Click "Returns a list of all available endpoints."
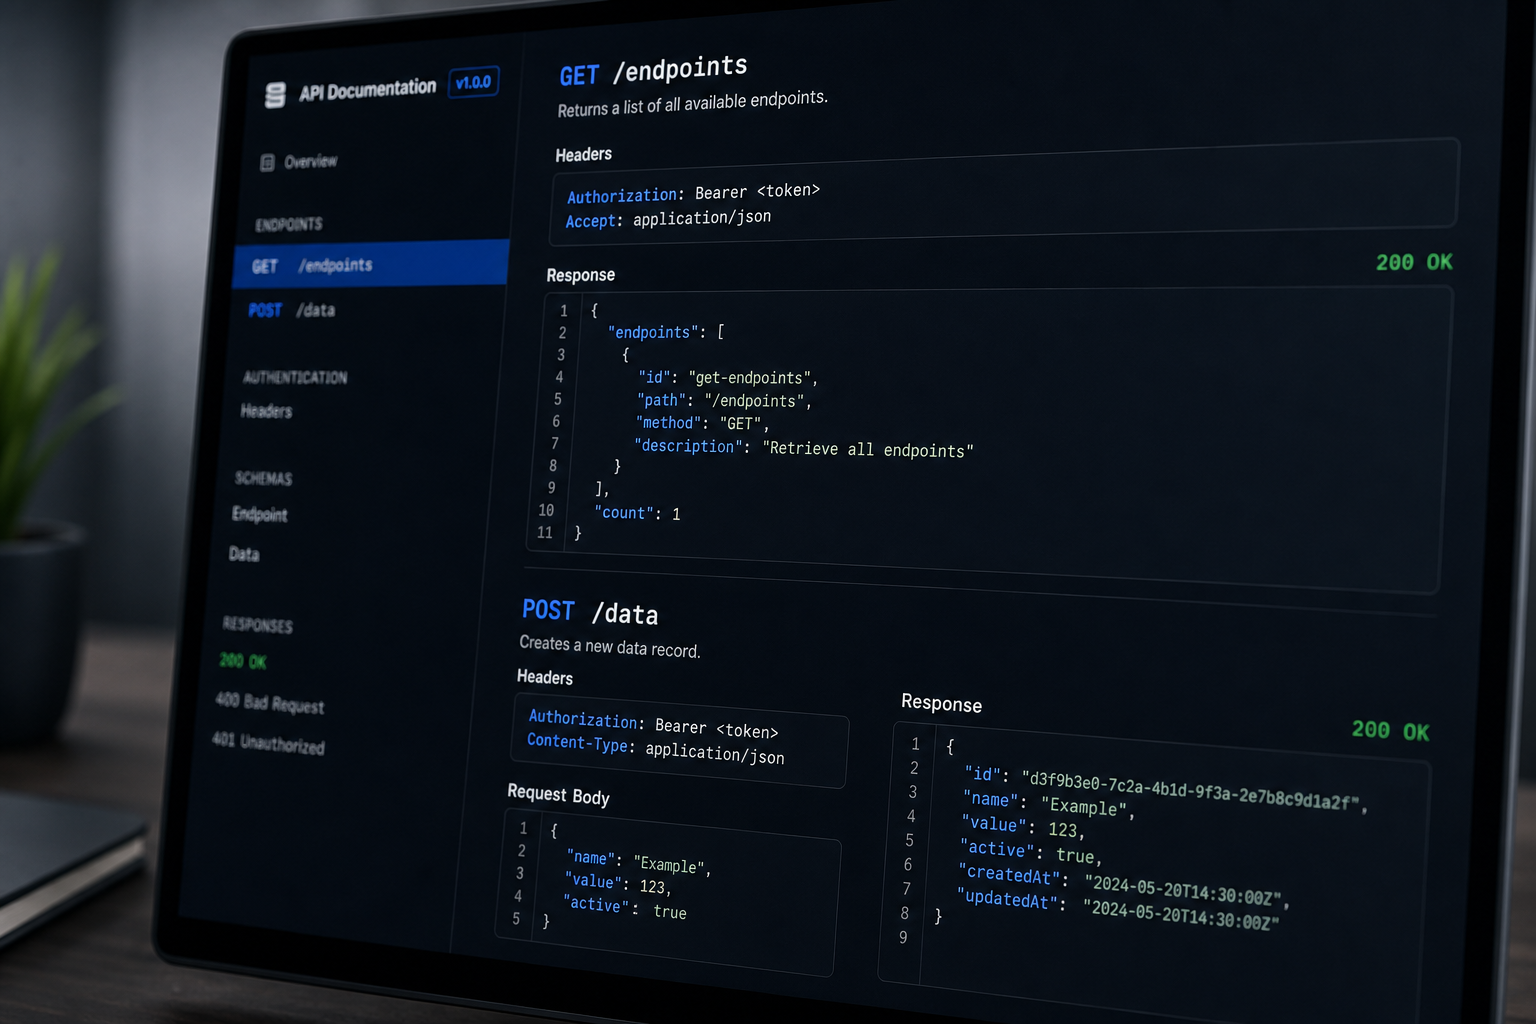The width and height of the screenshot is (1536, 1024). click(692, 103)
